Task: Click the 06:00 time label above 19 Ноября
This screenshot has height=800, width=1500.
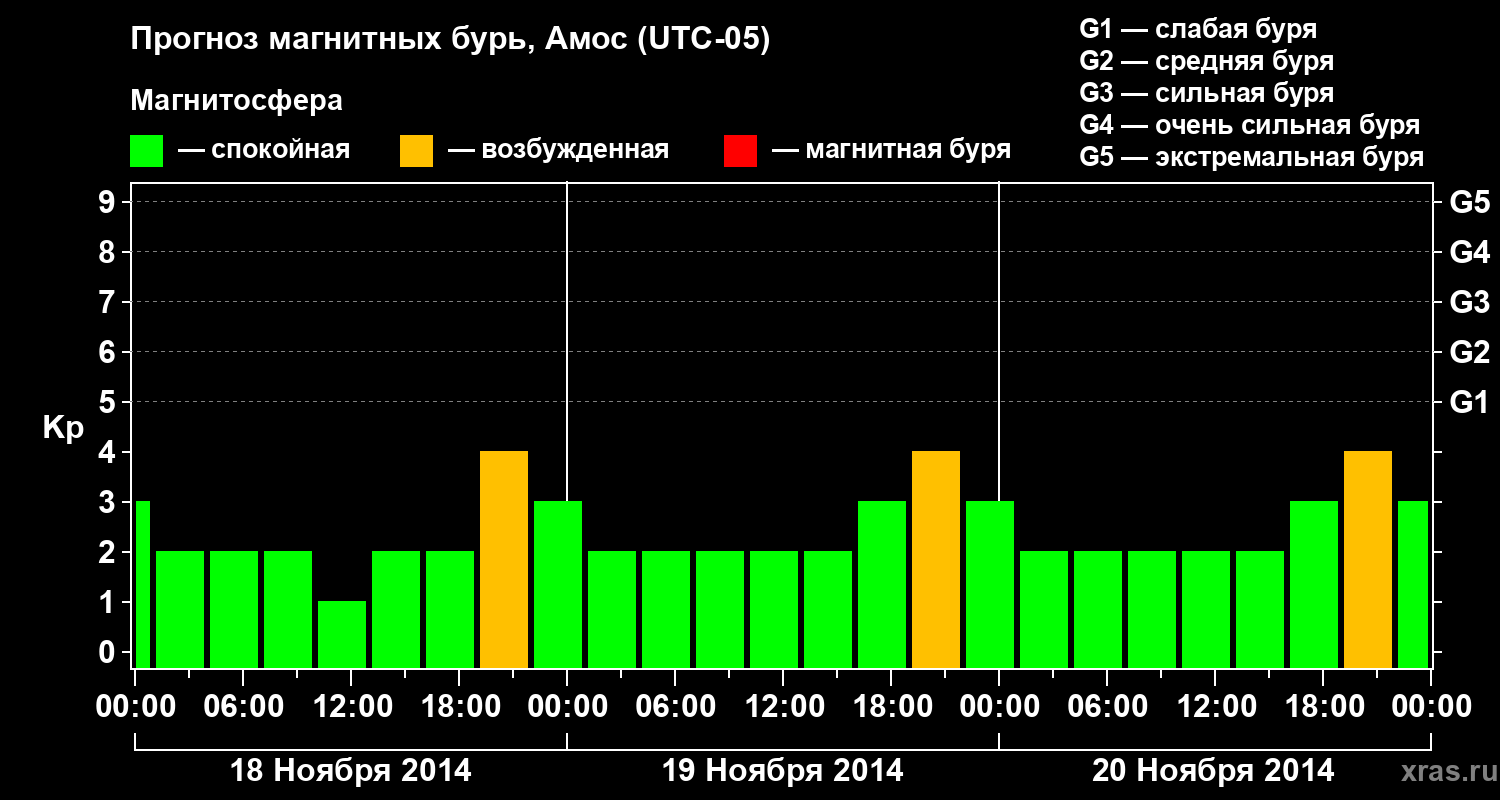Action: click(675, 707)
